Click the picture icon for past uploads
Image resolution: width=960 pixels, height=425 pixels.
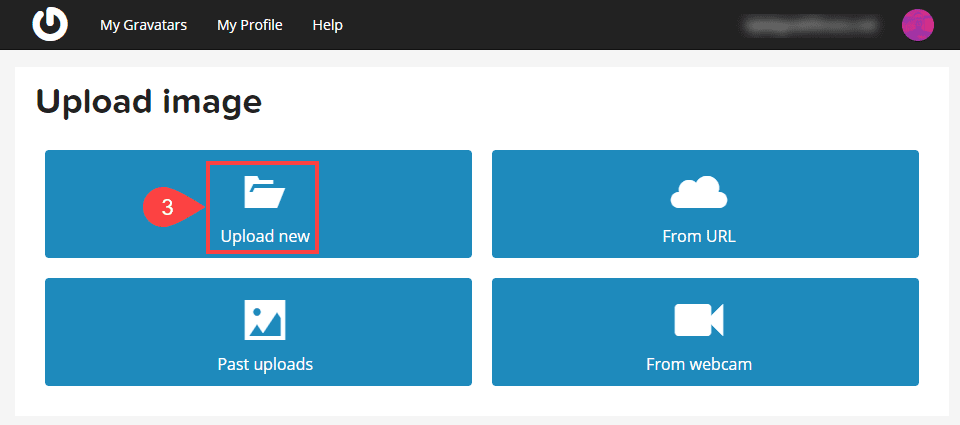tap(265, 319)
